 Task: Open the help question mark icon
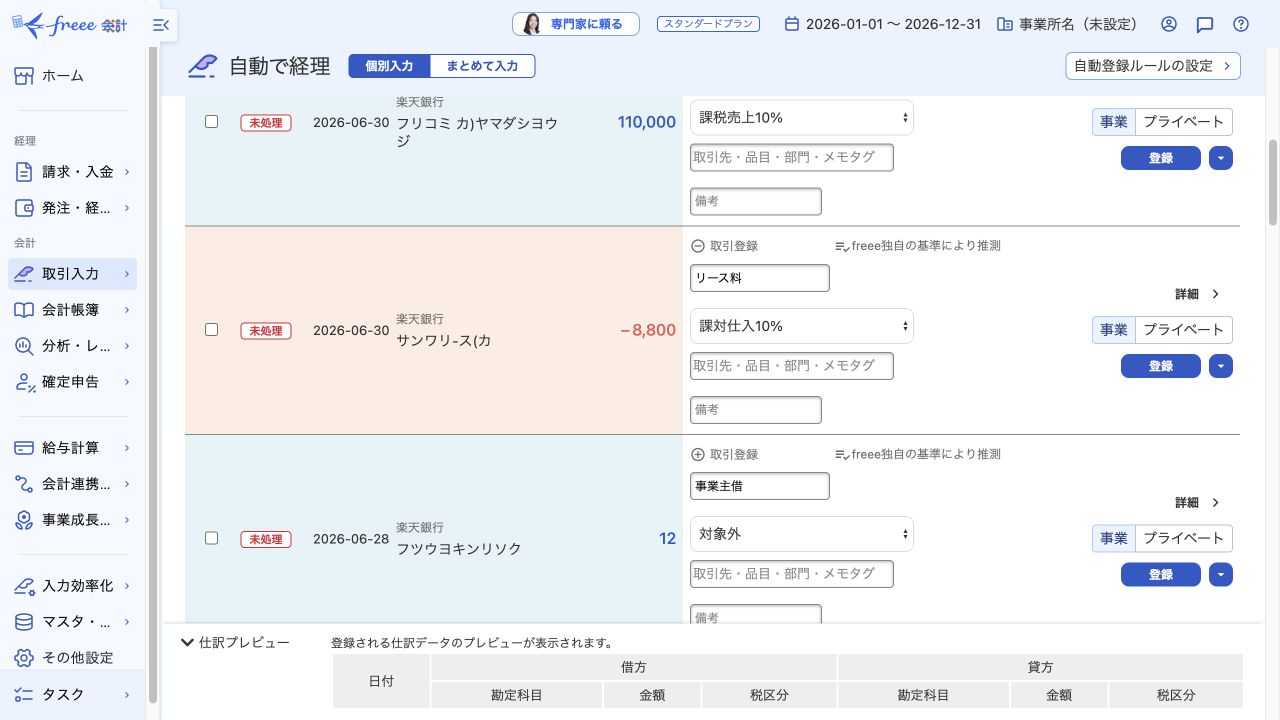point(1241,24)
